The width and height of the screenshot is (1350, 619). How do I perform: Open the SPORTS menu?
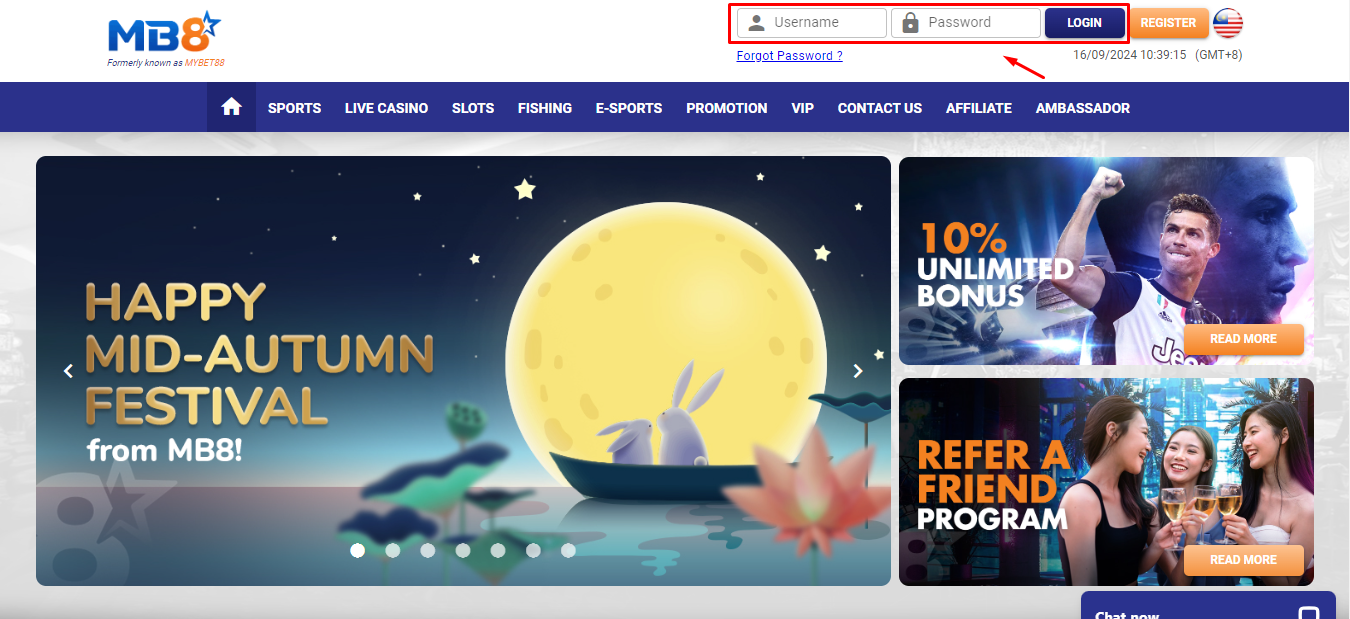[x=294, y=107]
